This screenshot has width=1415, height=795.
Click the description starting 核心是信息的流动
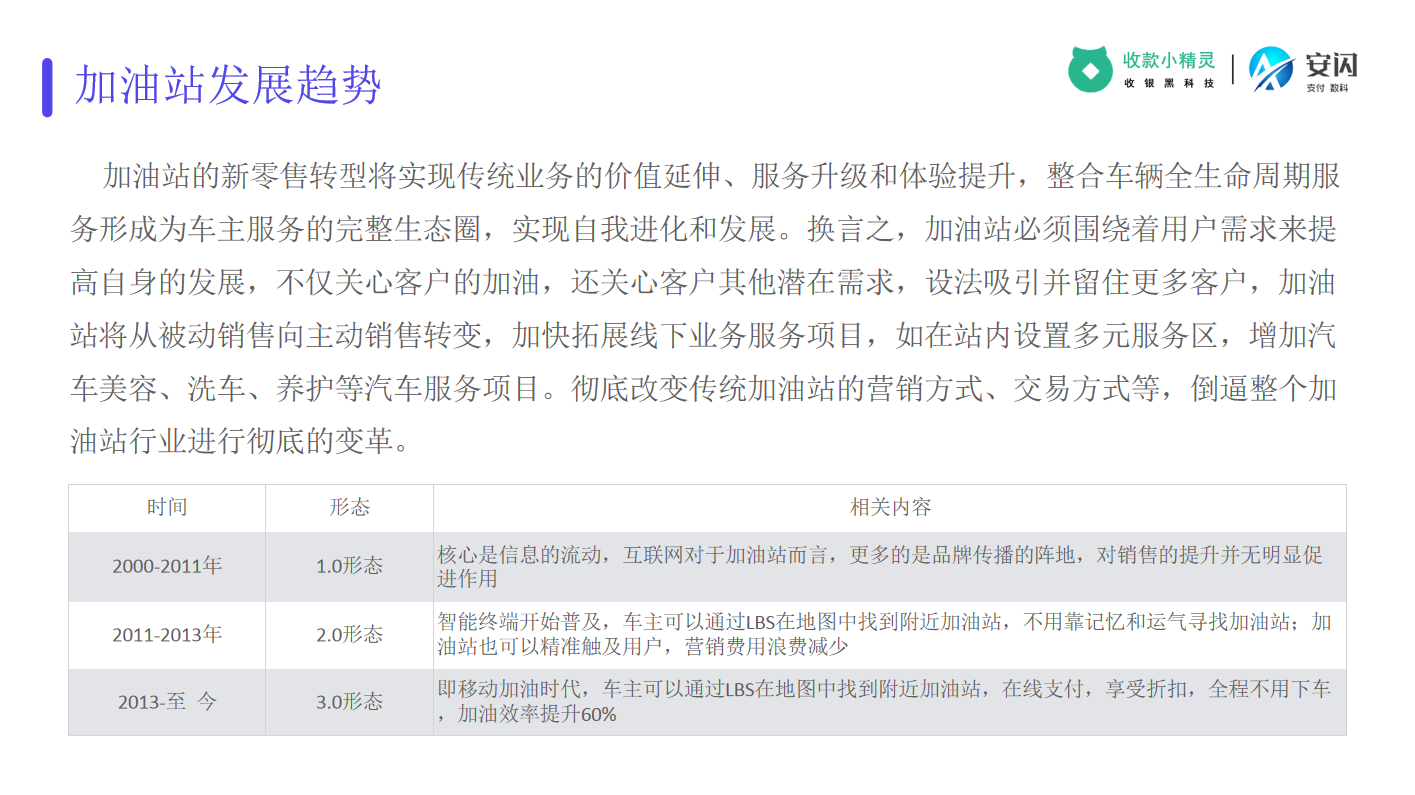click(x=880, y=566)
